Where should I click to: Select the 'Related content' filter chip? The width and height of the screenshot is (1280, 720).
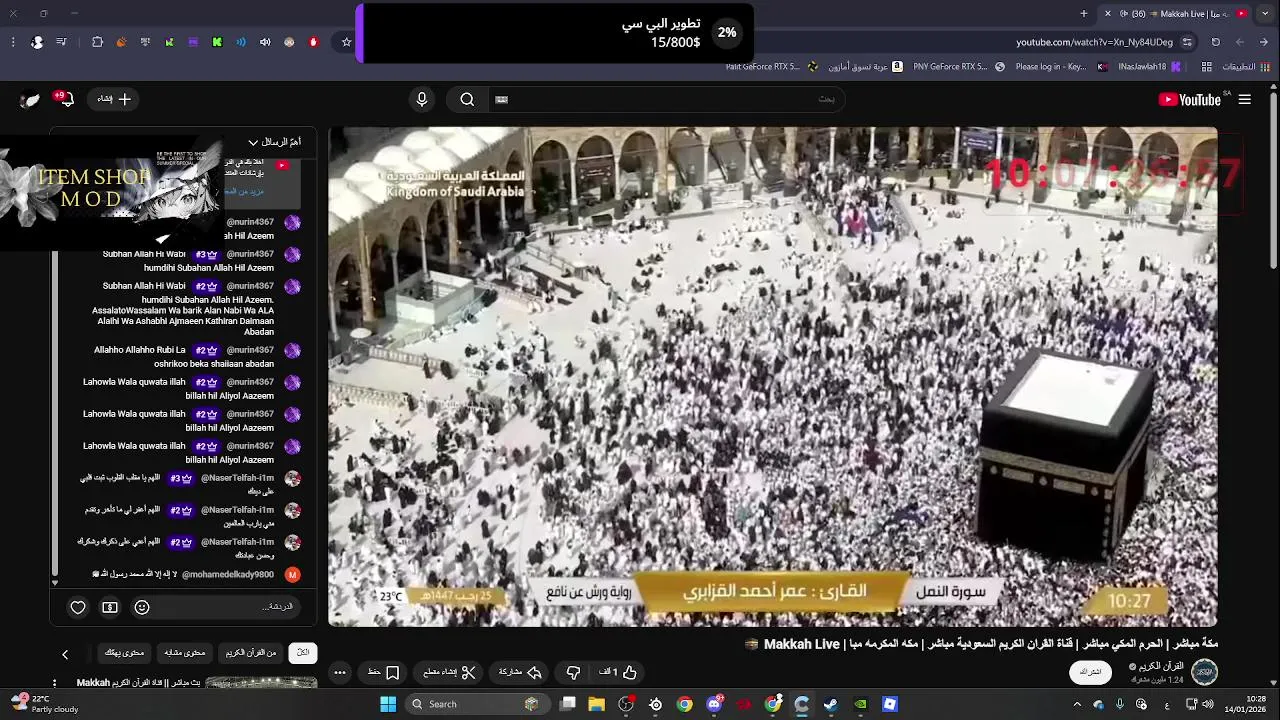pos(185,652)
